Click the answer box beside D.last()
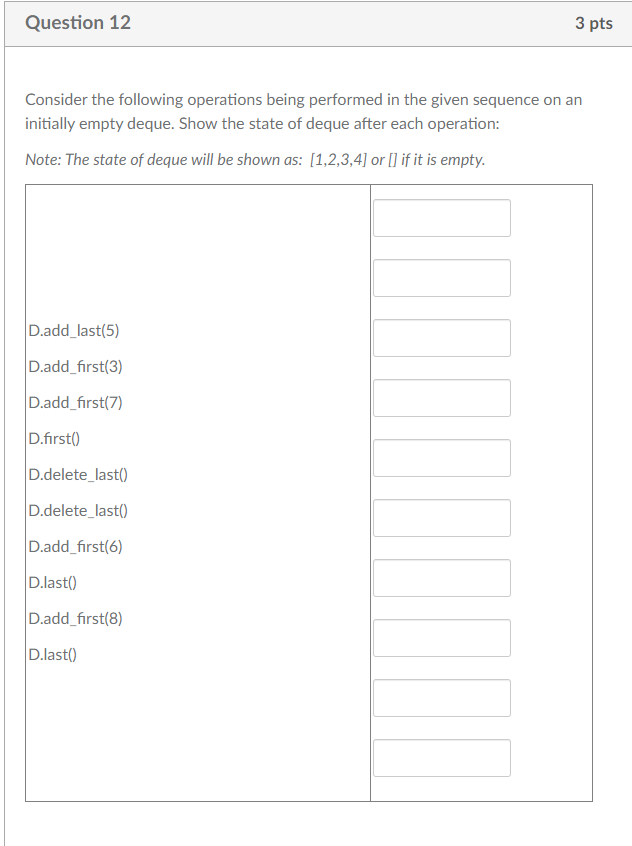 441,638
